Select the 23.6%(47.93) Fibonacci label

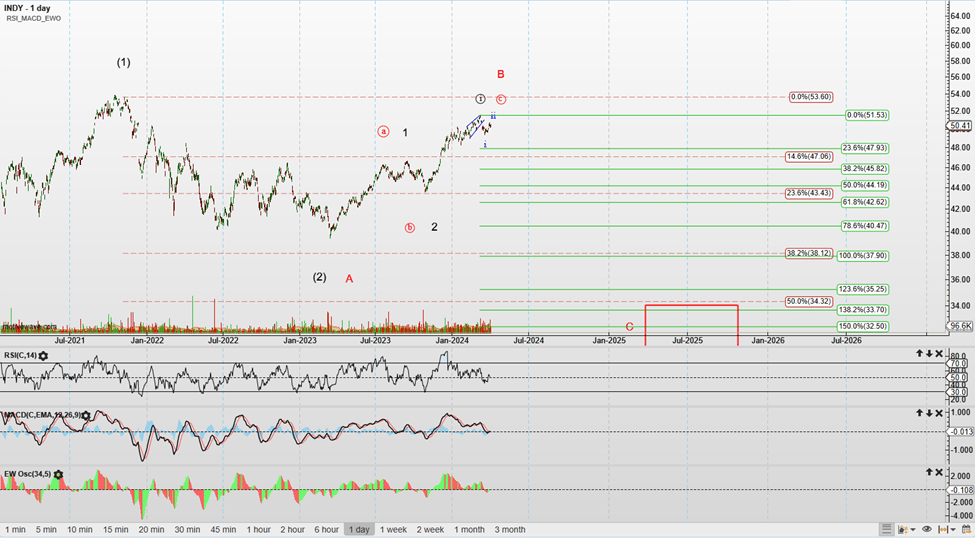(865, 148)
